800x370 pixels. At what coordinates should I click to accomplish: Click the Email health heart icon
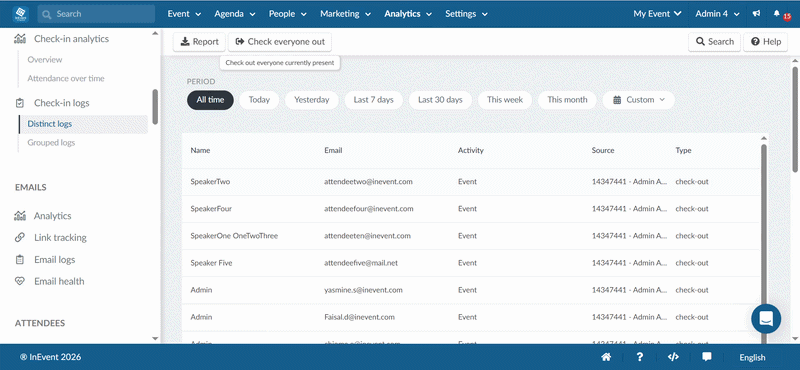(x=20, y=281)
